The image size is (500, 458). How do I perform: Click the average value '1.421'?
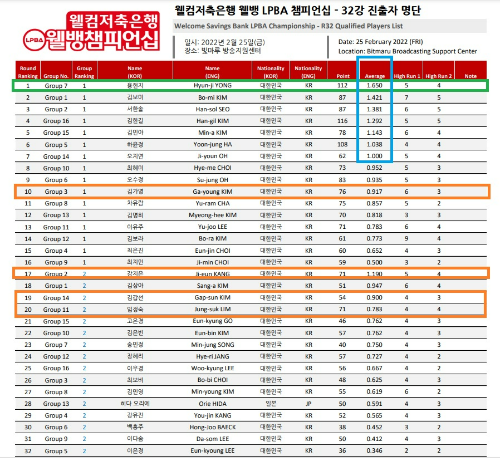pos(374,97)
